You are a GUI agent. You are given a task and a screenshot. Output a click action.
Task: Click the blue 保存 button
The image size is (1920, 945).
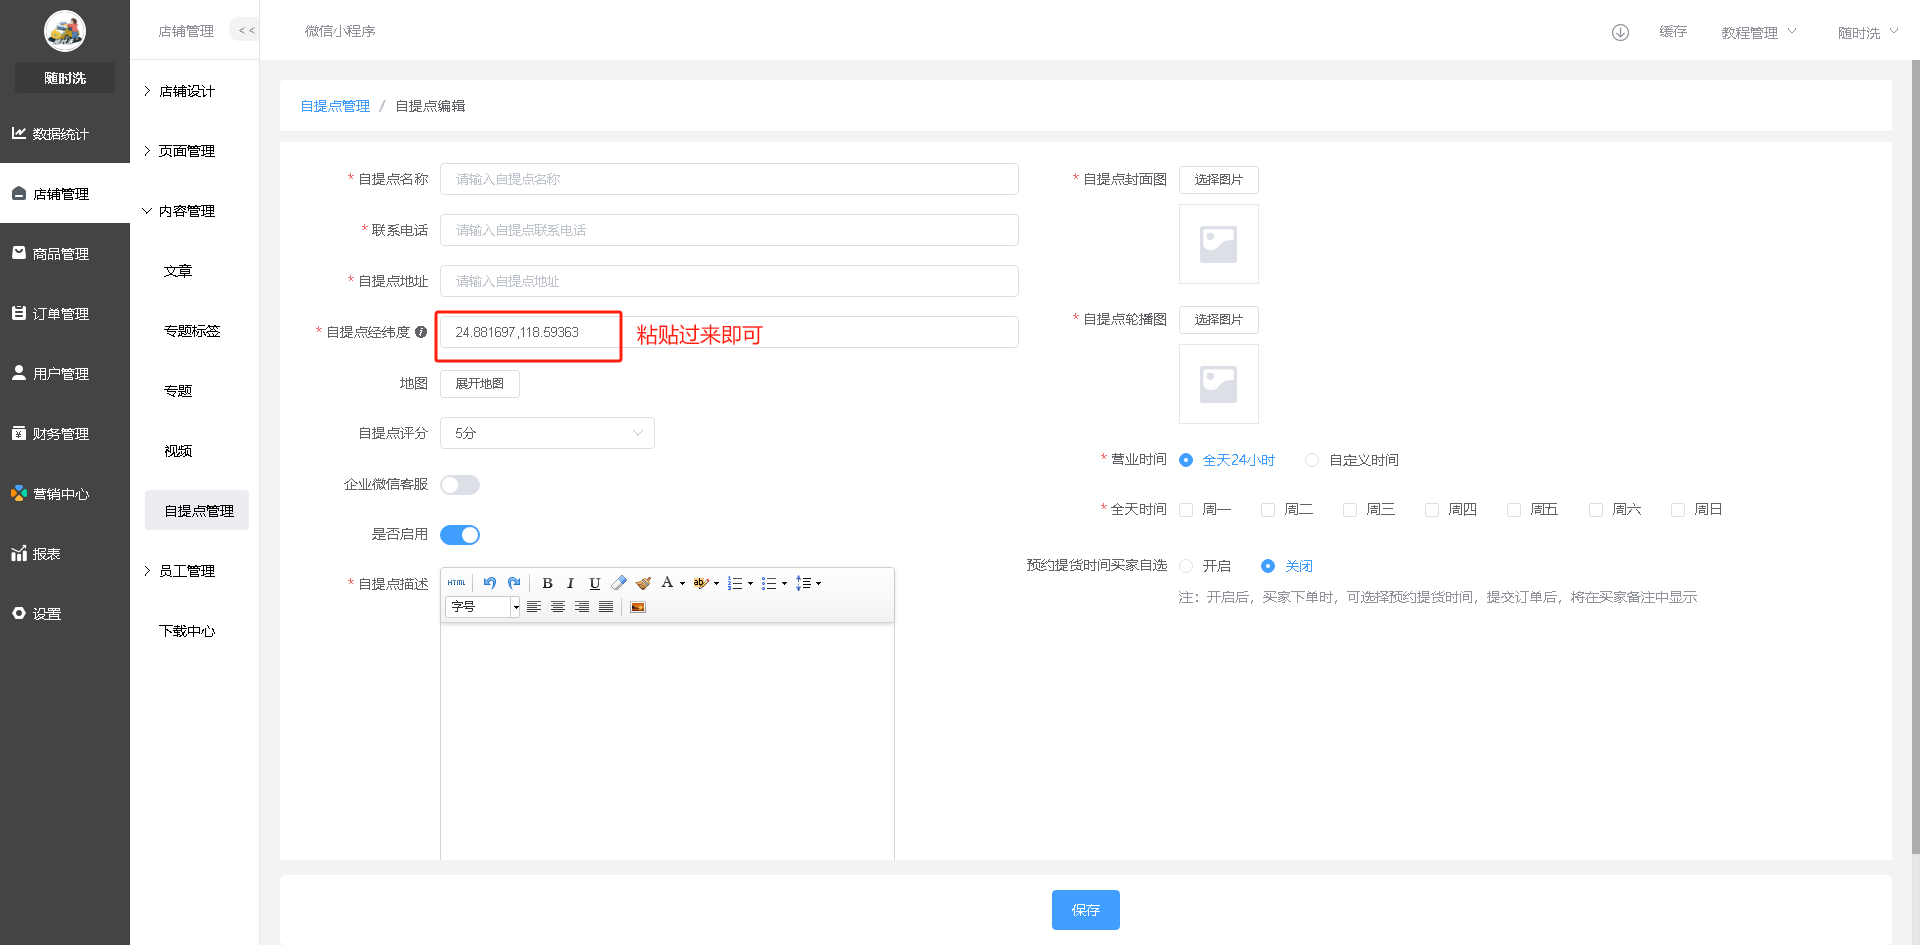[1085, 910]
